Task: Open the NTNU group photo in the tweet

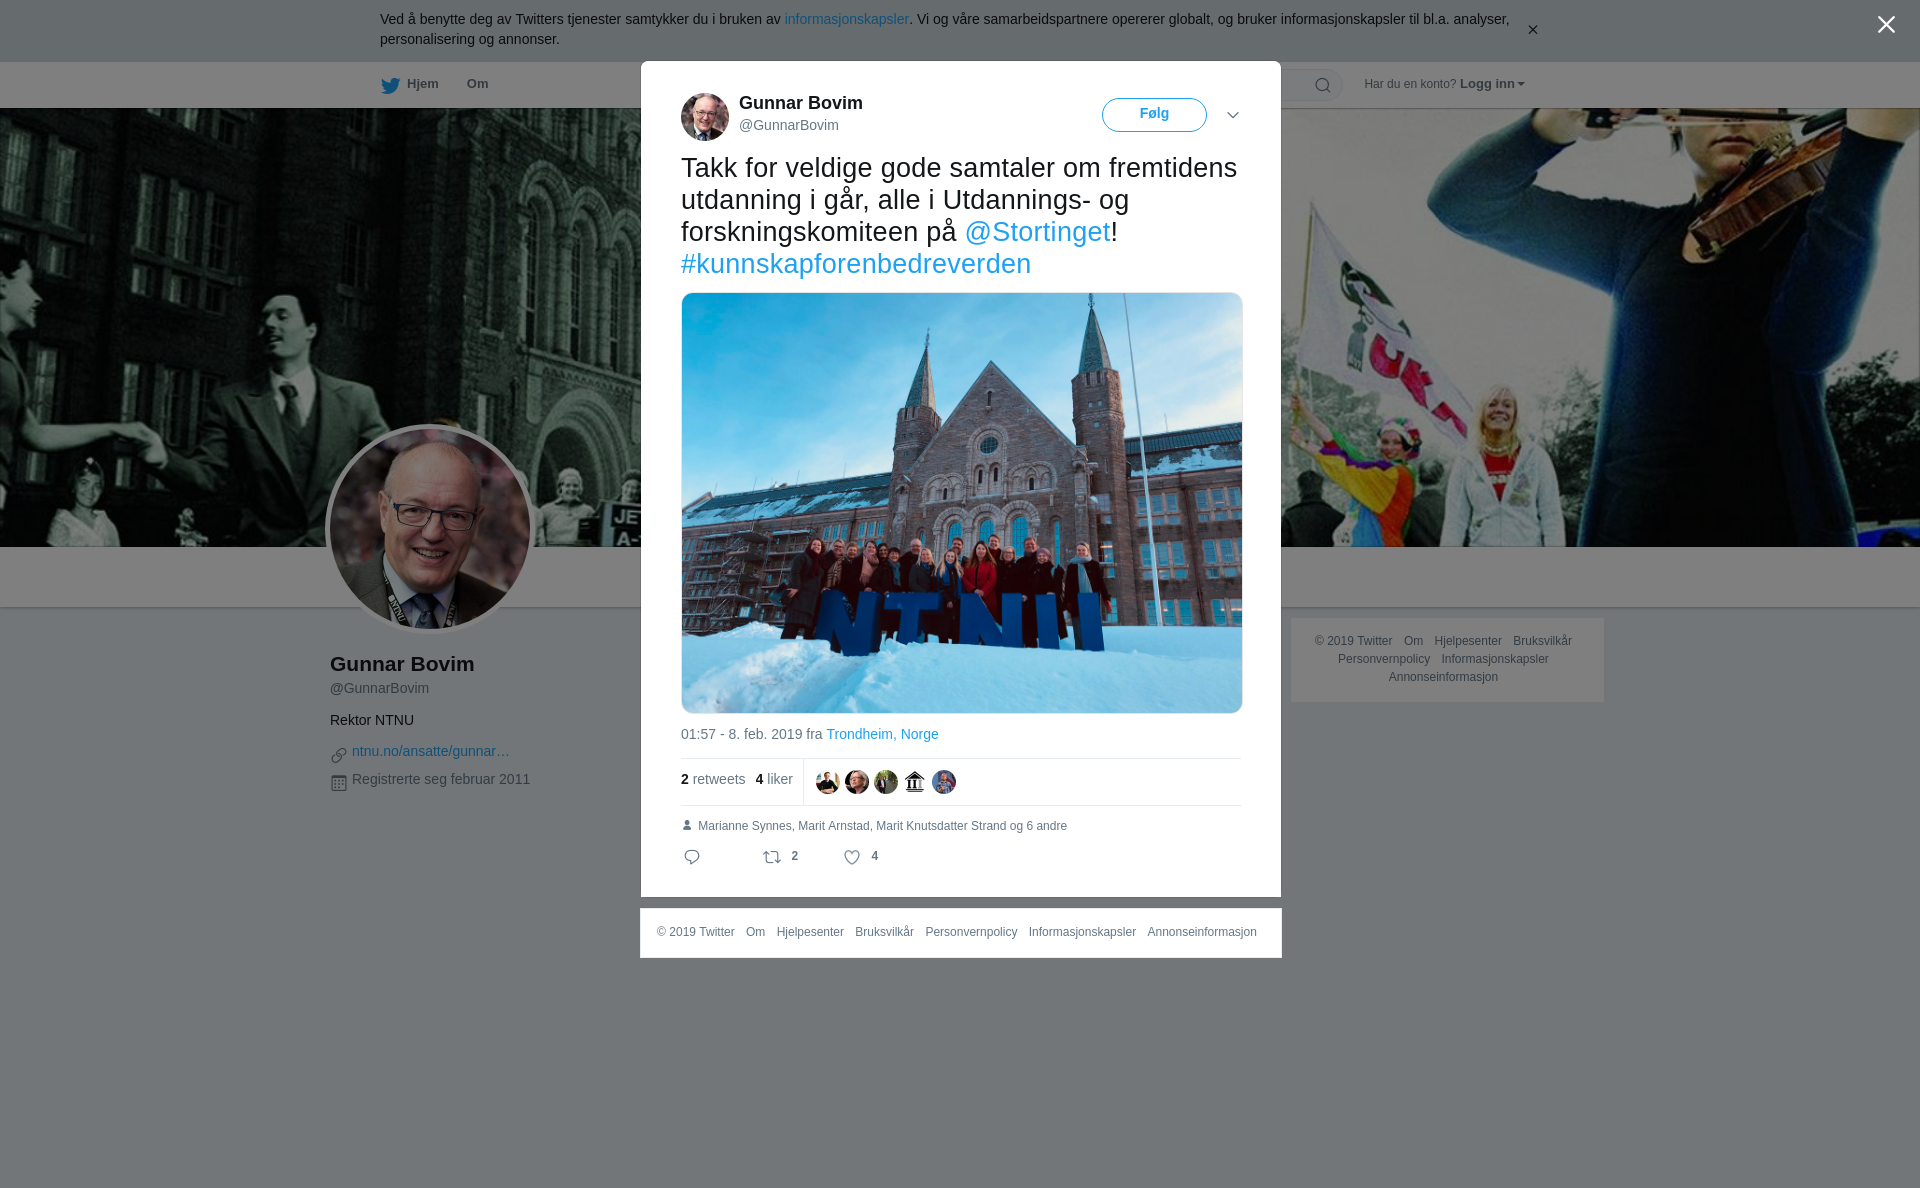Action: pos(962,503)
